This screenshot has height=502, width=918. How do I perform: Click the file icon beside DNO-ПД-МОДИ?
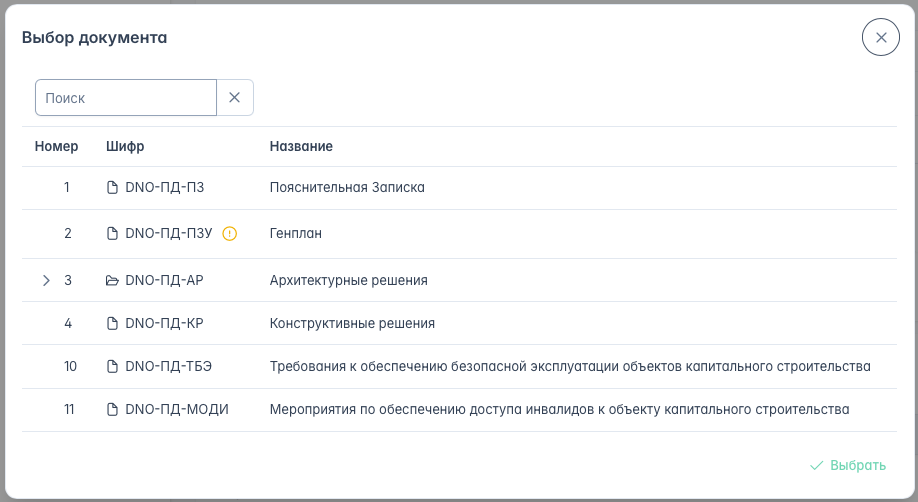pyautogui.click(x=113, y=410)
